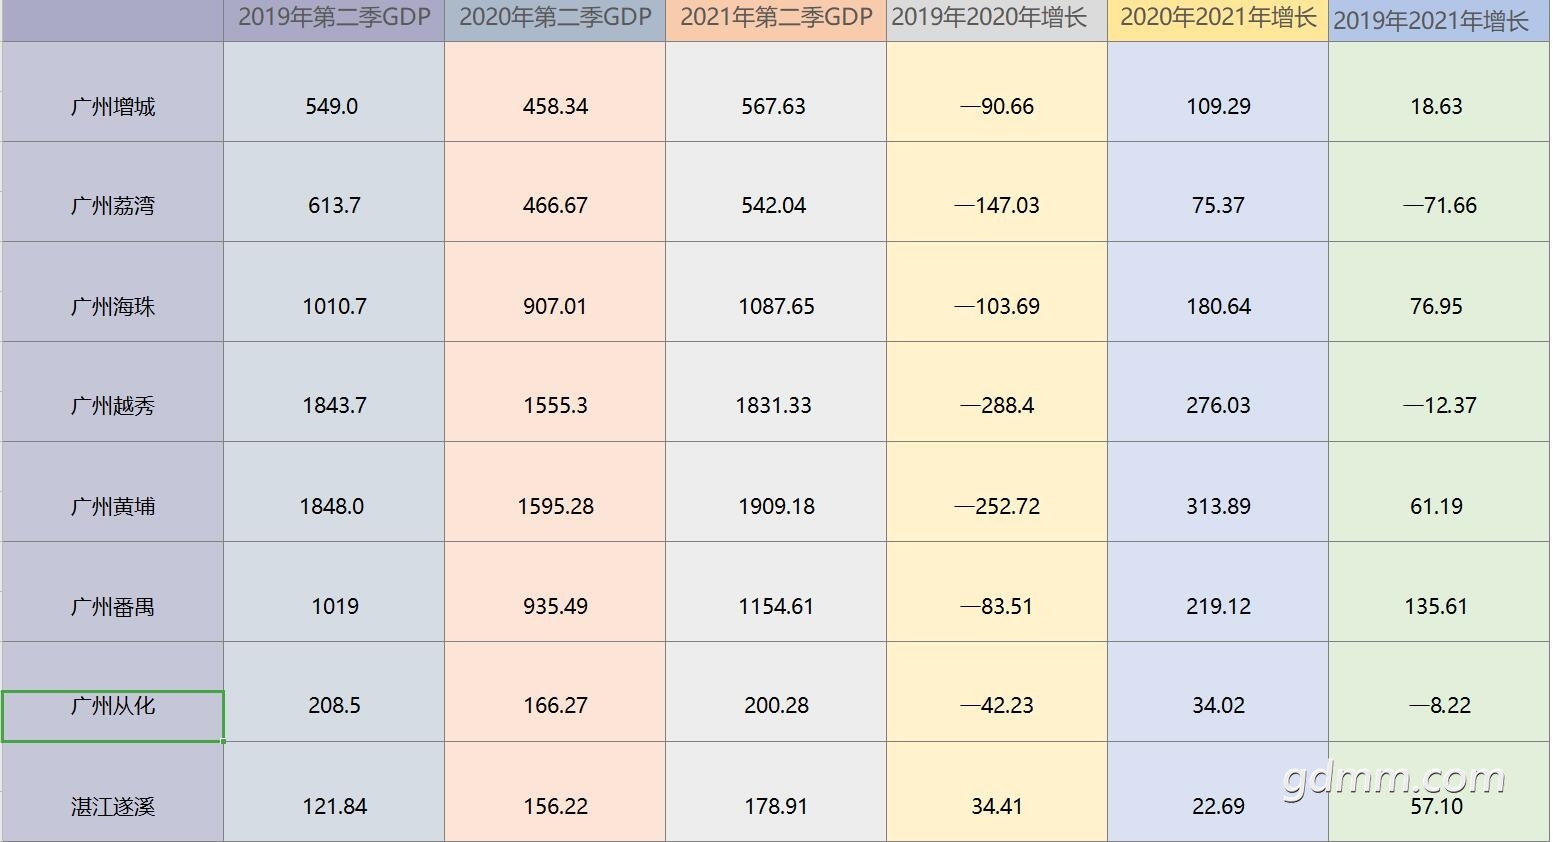
Task: Click the cell showing 135.61
Action: [x=1439, y=592]
